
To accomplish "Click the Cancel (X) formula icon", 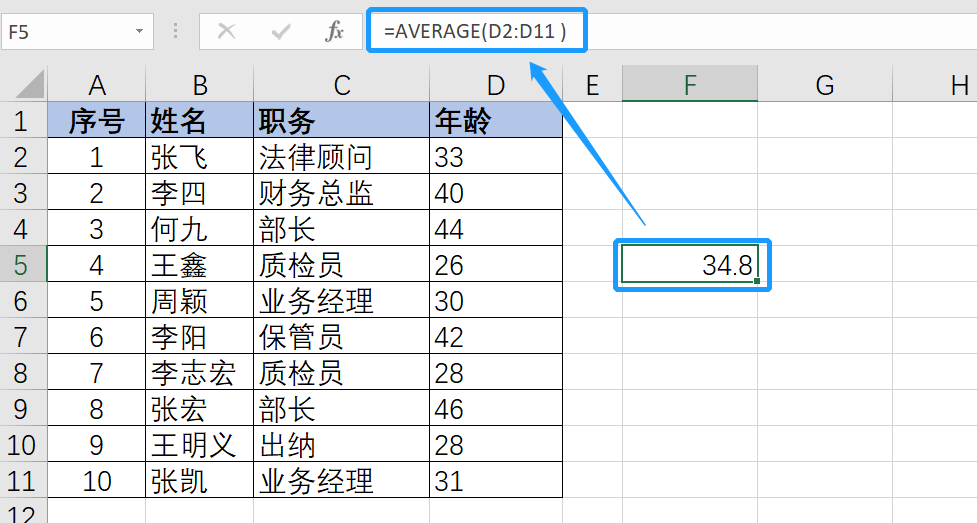I will [227, 31].
